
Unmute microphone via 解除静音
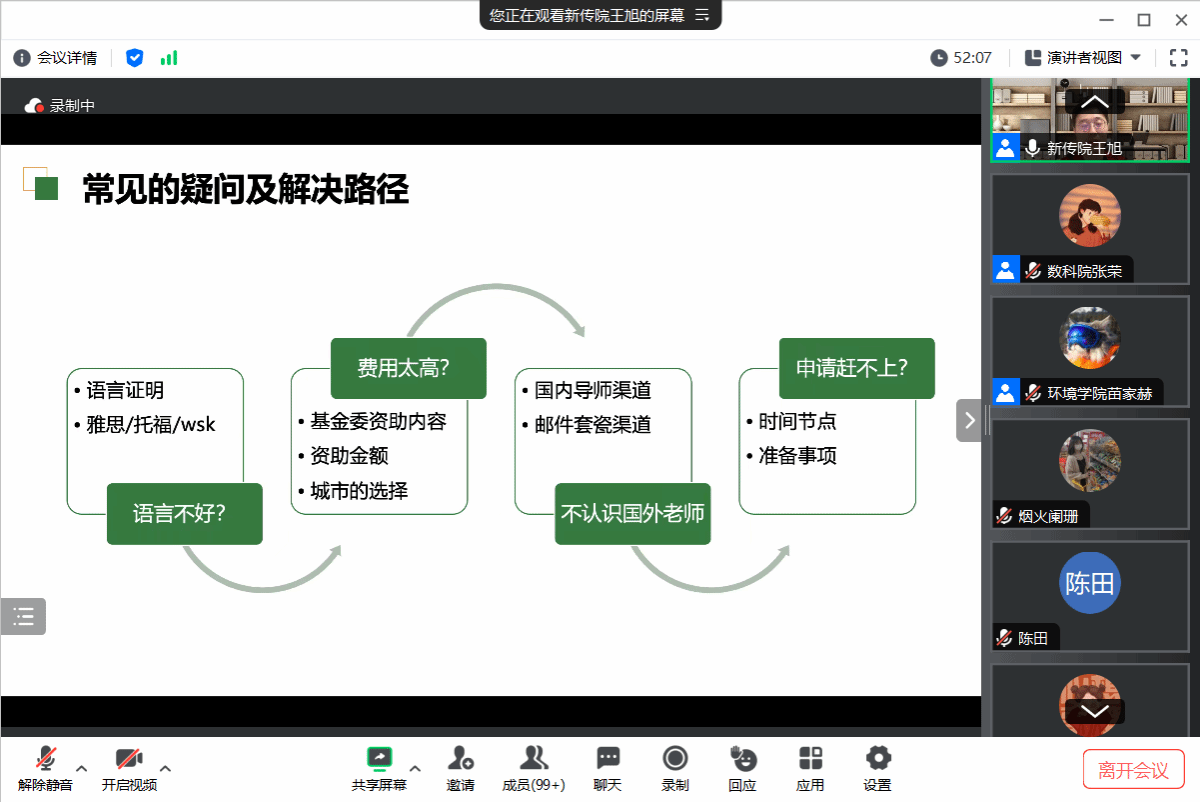[45, 768]
